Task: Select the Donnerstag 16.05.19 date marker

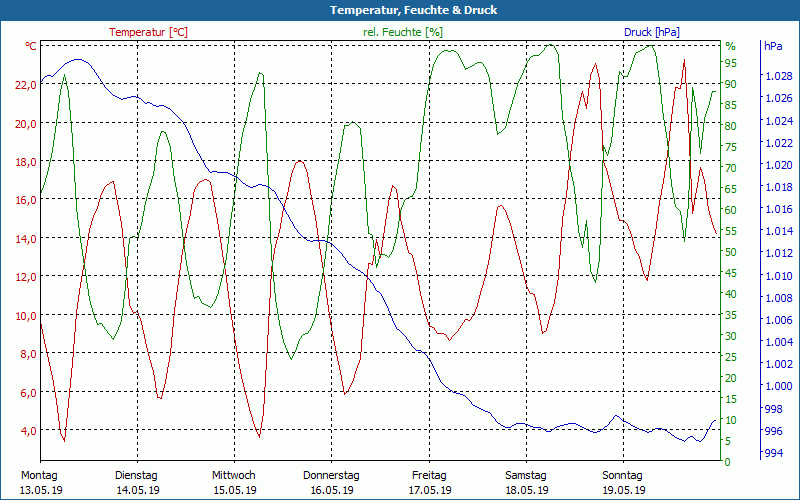Action: coord(331,483)
